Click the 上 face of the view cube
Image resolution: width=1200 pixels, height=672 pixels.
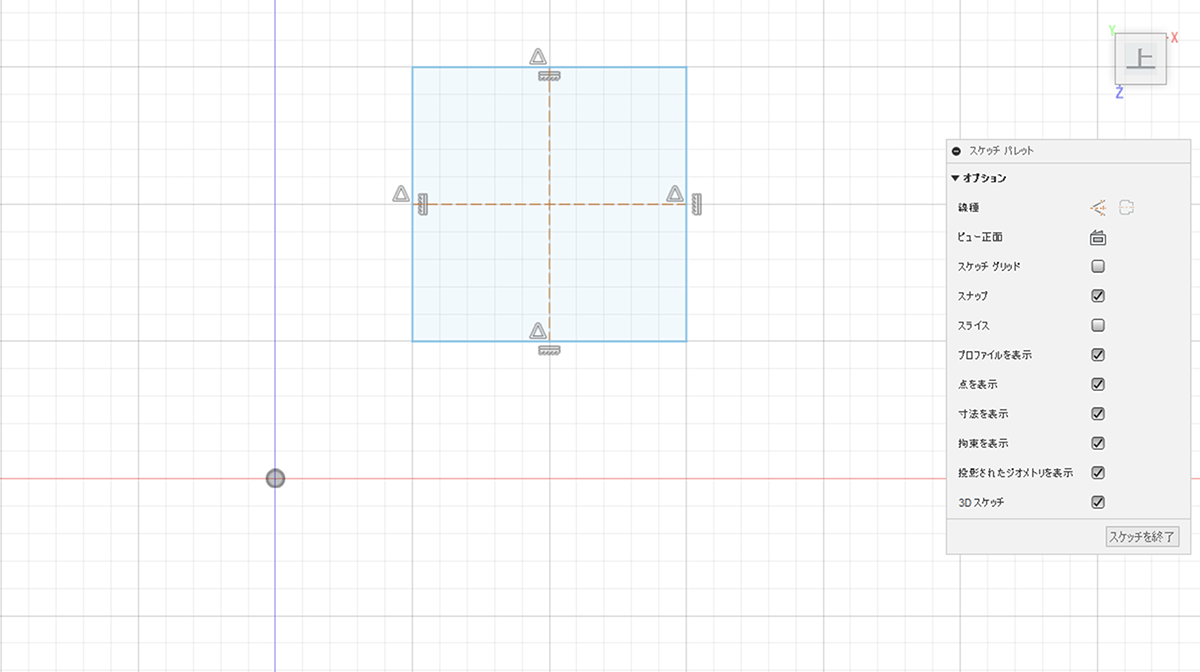click(1141, 59)
